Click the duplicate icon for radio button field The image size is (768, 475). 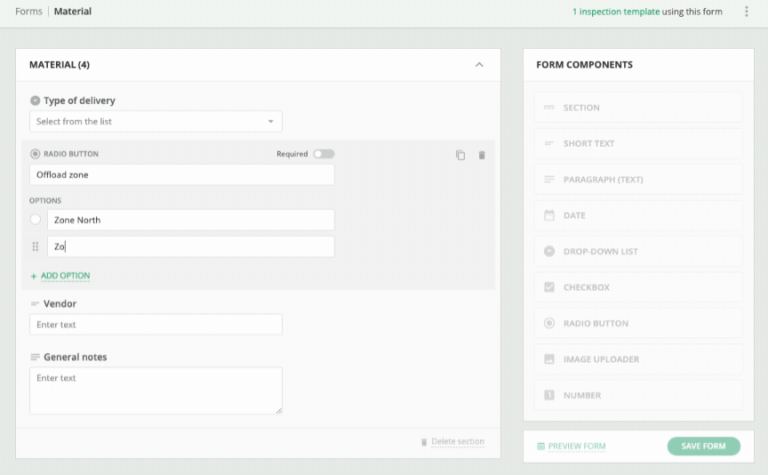460,155
